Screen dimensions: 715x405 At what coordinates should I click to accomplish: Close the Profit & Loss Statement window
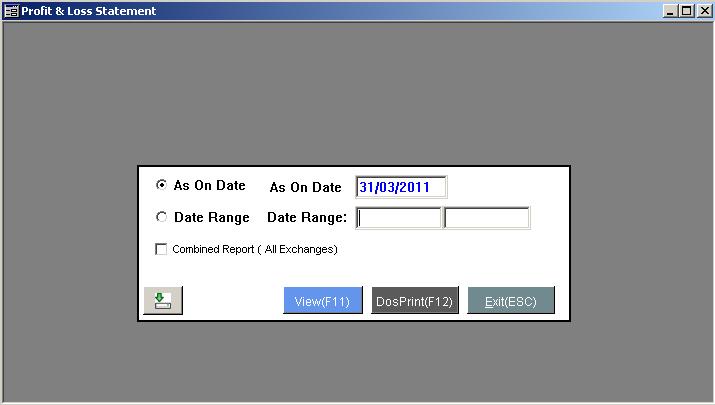[703, 11]
